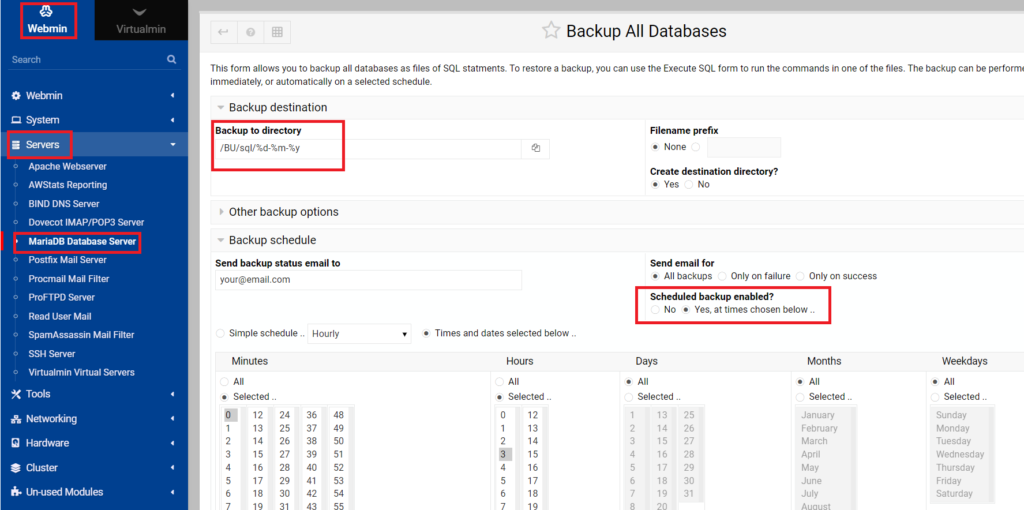
Task: Click the Backup to directory field
Action: tap(368, 148)
